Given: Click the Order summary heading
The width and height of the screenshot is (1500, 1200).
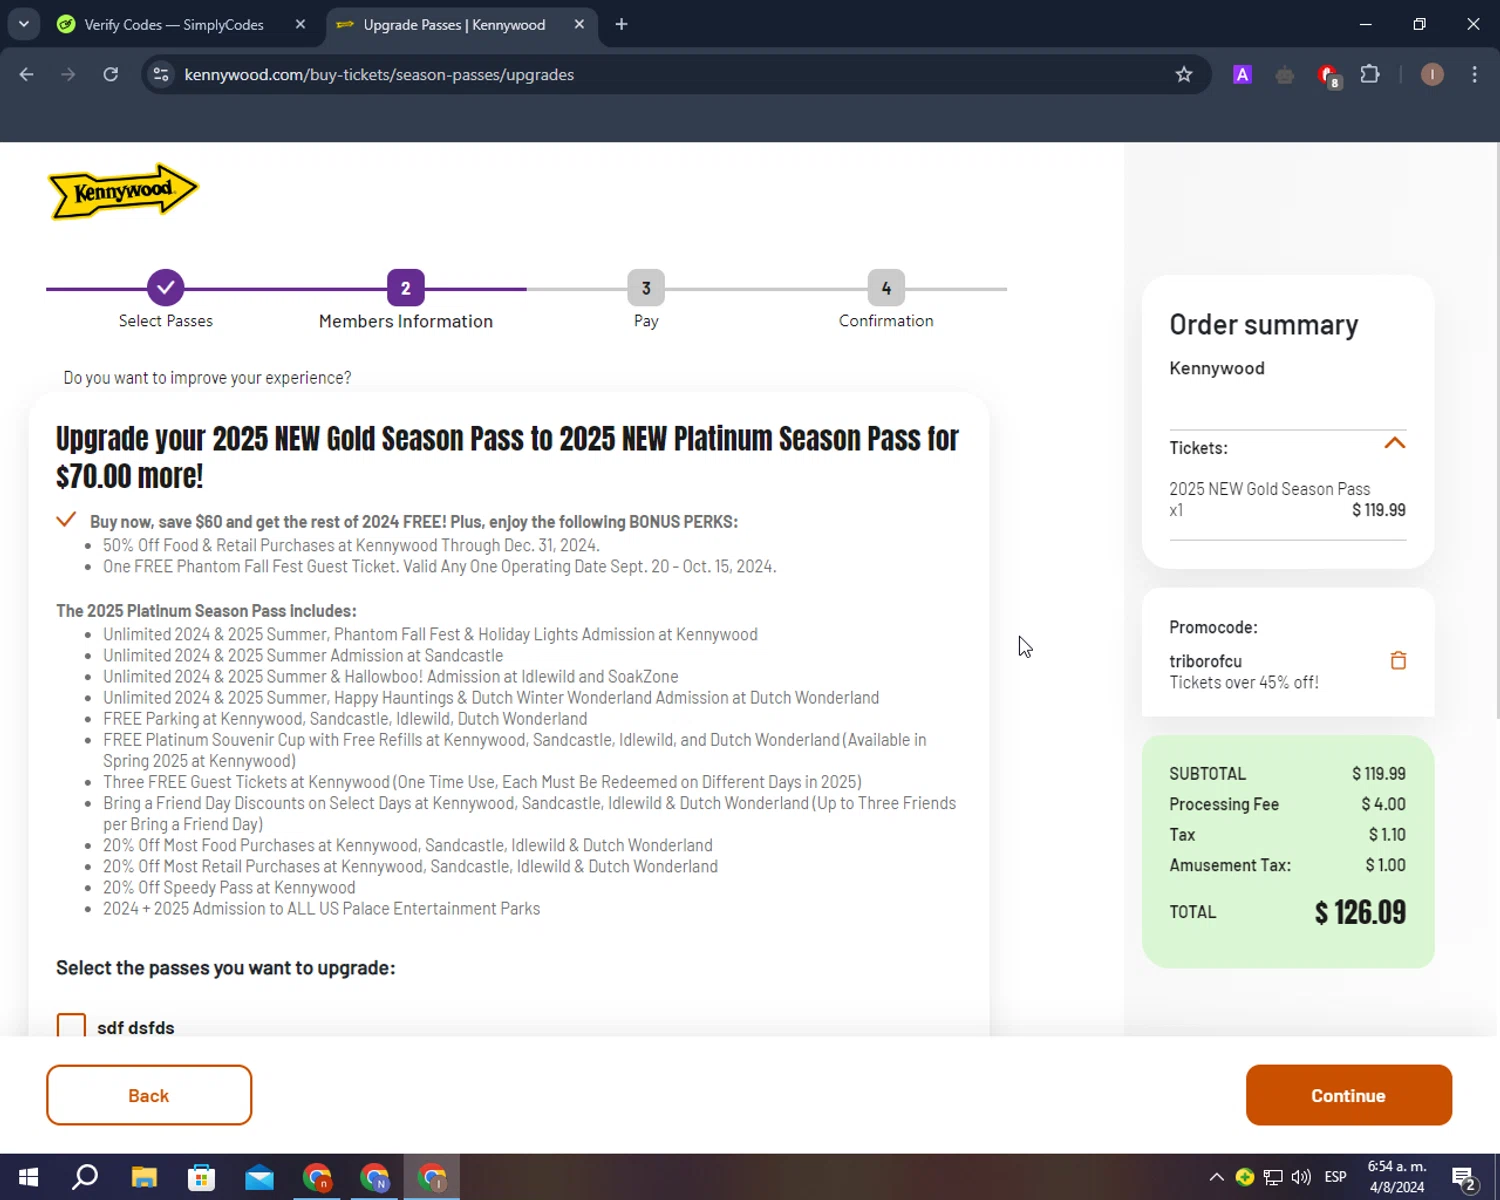Looking at the screenshot, I should [x=1263, y=325].
